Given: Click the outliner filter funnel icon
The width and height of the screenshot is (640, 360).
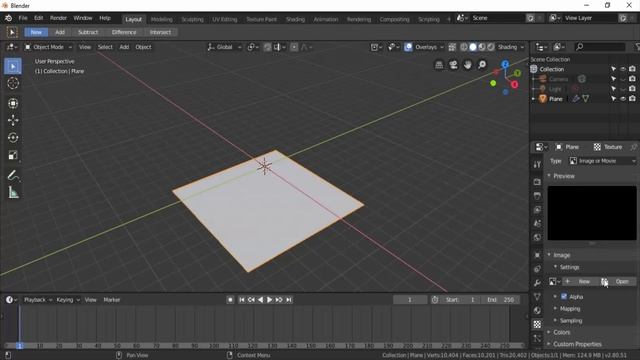Looking at the screenshot, I should pos(637,47).
